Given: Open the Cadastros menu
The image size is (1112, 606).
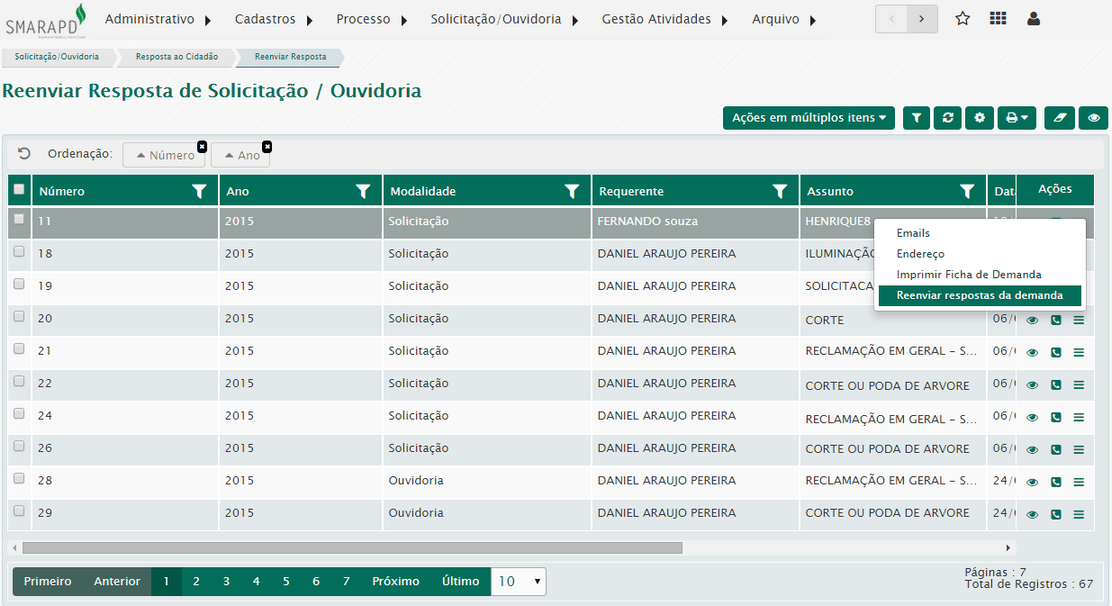Looking at the screenshot, I should (x=274, y=19).
